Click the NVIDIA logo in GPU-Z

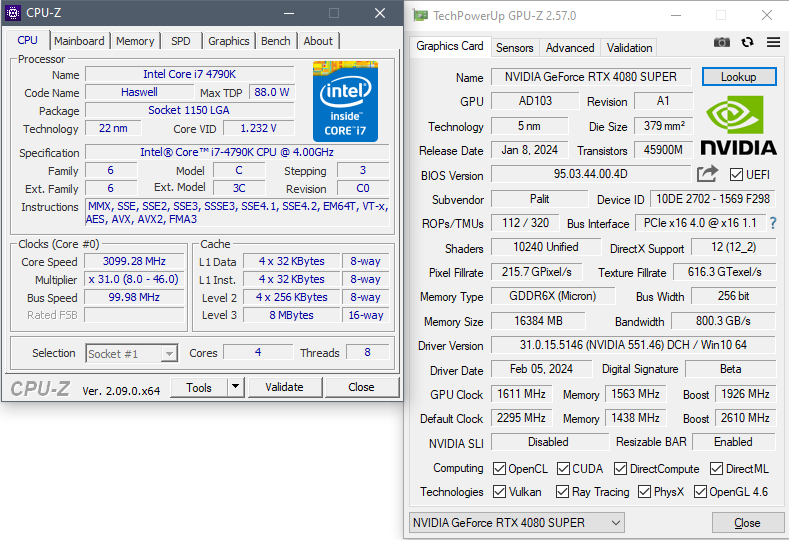tap(738, 126)
